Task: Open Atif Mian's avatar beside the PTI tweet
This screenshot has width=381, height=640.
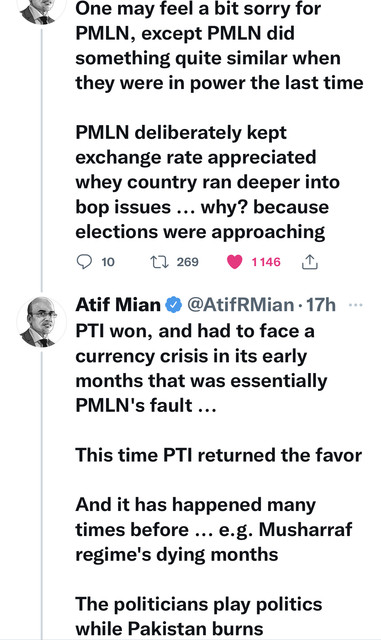Action: click(x=41, y=322)
